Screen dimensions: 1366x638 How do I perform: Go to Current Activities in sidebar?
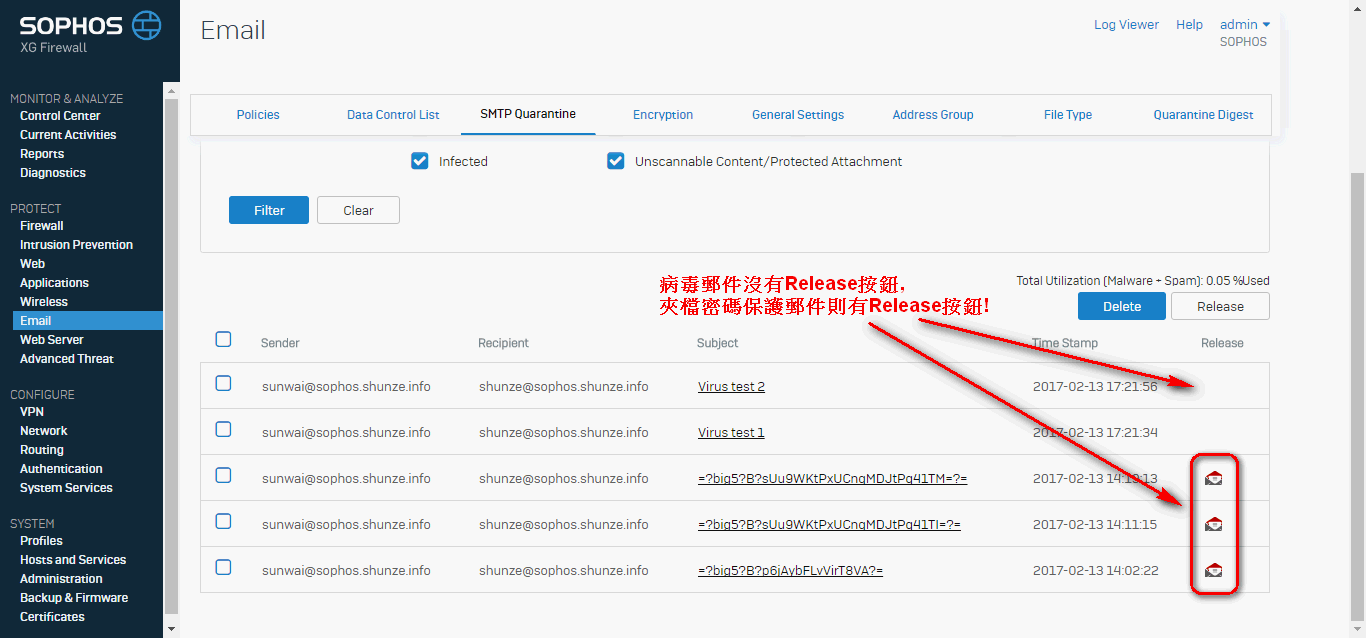(x=68, y=135)
